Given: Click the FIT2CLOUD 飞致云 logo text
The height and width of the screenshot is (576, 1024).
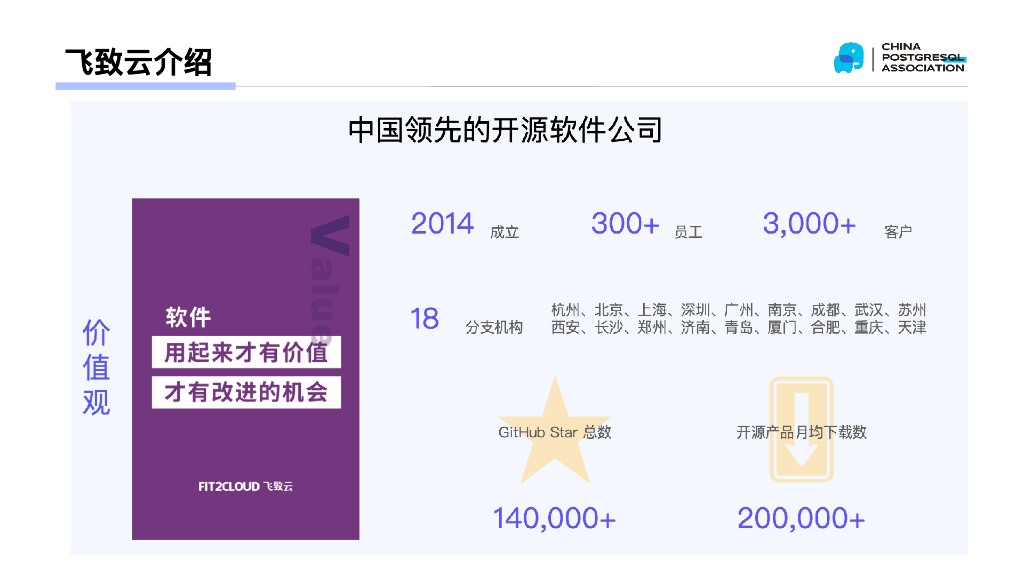Looking at the screenshot, I should [x=245, y=486].
